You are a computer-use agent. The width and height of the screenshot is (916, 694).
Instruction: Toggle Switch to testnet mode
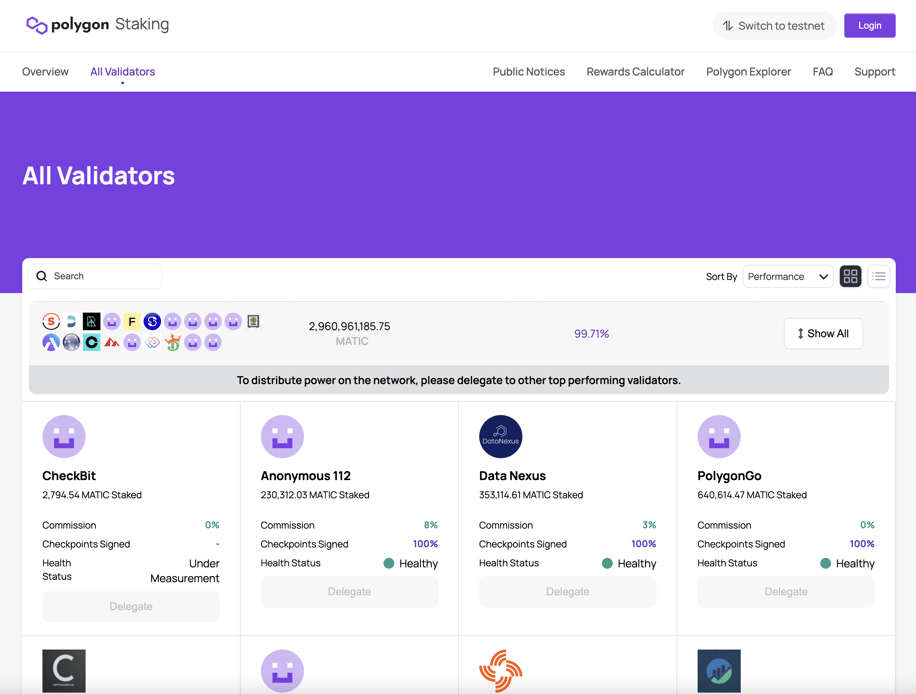tap(774, 25)
